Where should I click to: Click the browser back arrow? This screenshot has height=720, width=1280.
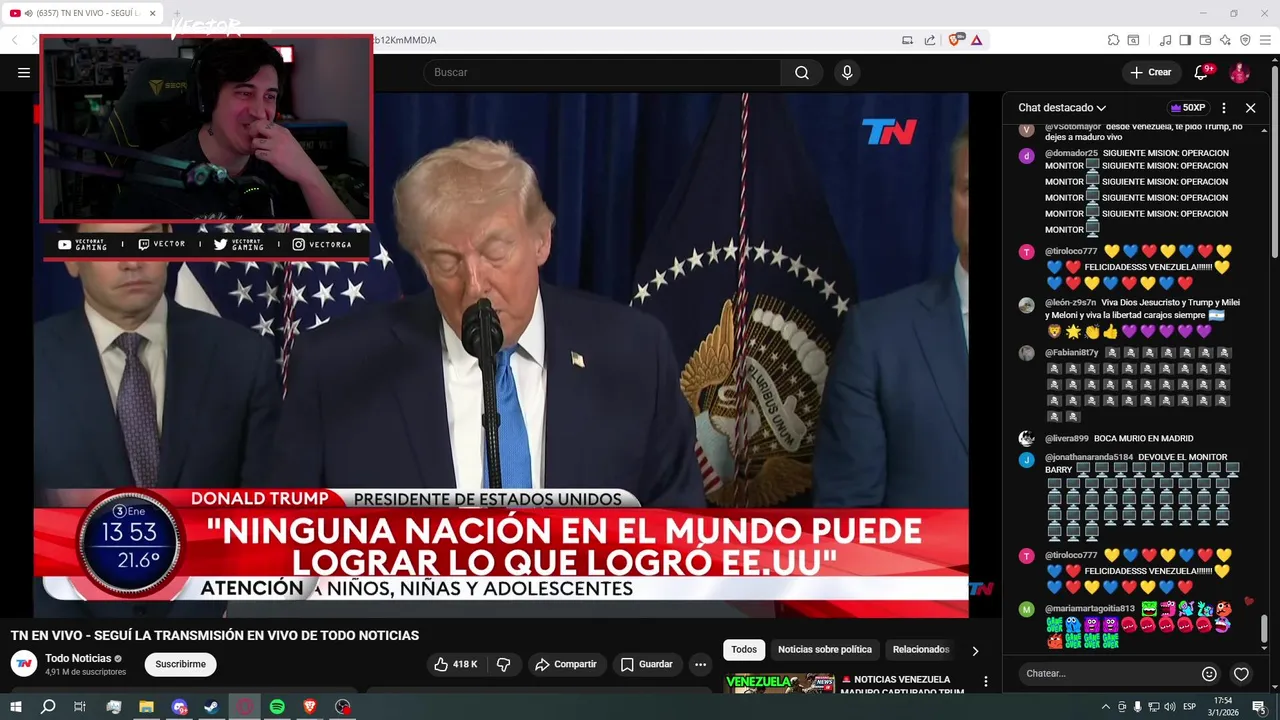(14, 40)
